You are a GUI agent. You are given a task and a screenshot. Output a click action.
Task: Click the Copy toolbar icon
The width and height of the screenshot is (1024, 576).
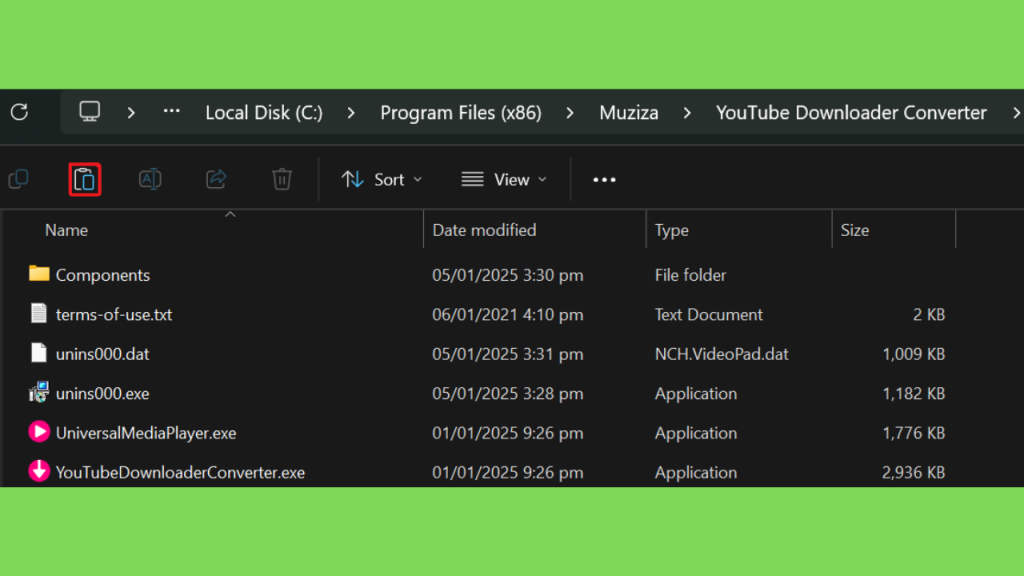tap(19, 179)
